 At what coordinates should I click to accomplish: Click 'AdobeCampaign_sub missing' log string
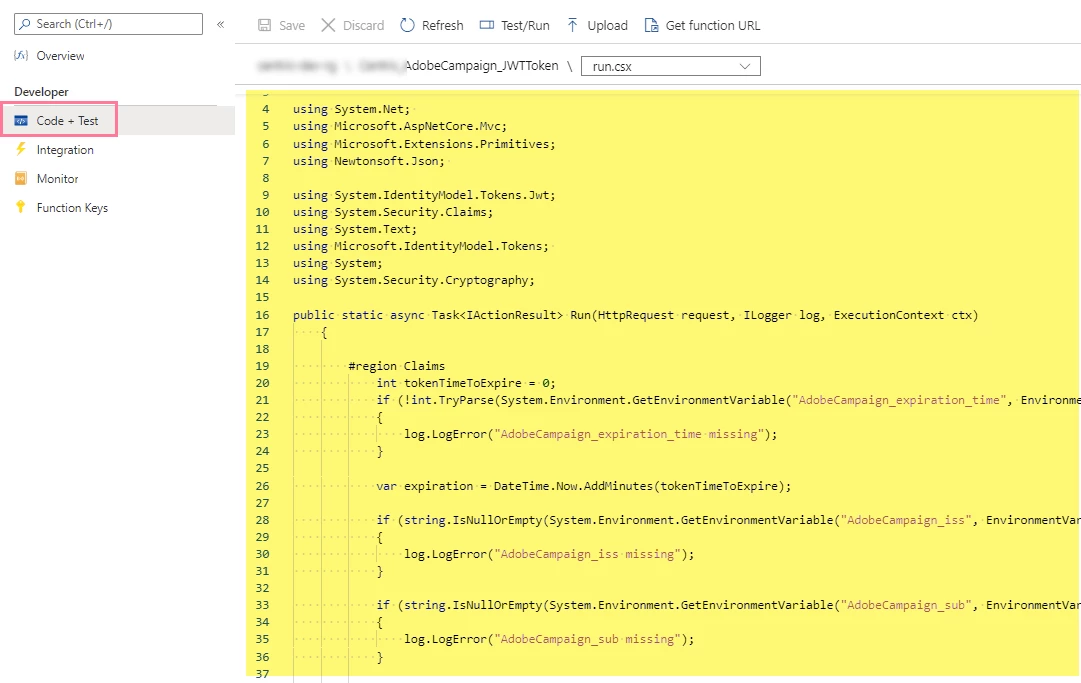587,639
